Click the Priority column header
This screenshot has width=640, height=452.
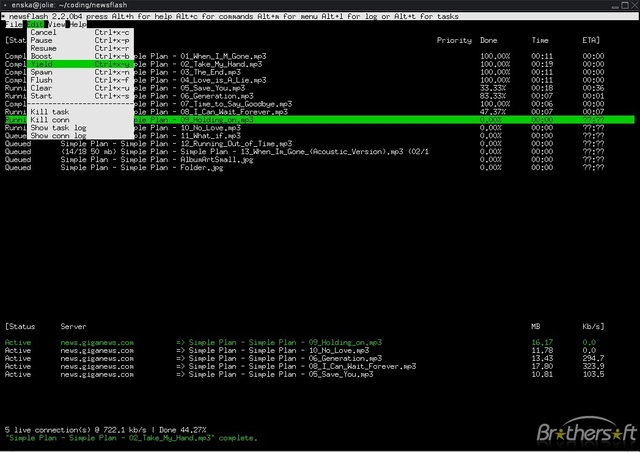[x=454, y=40]
